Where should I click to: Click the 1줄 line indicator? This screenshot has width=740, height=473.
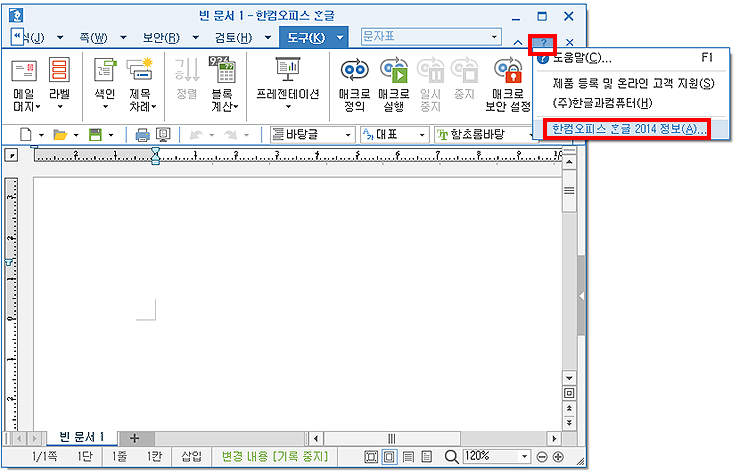click(x=119, y=456)
